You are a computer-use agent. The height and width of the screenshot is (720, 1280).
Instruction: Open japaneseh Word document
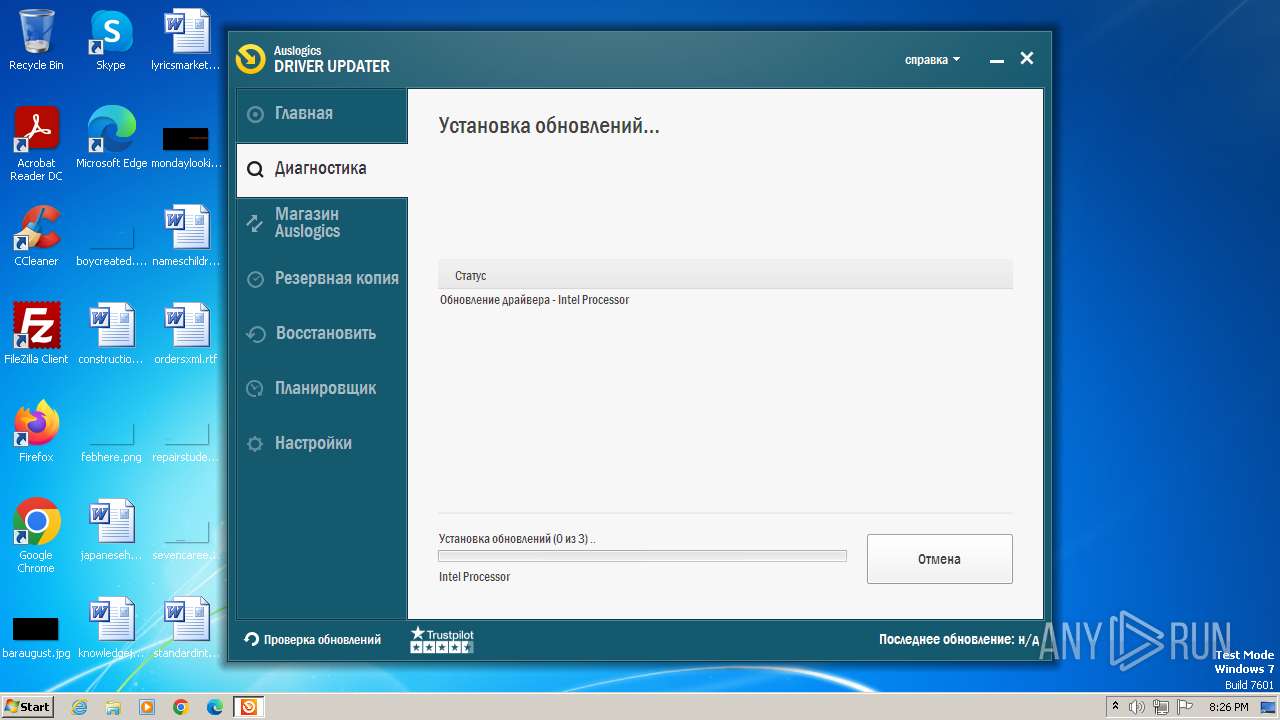pyautogui.click(x=111, y=530)
